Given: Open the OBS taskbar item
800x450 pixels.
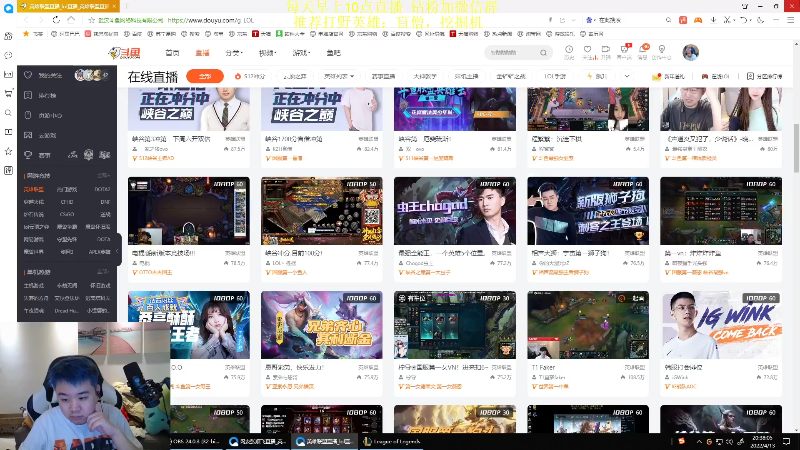Looking at the screenshot, I should pyautogui.click(x=196, y=441).
